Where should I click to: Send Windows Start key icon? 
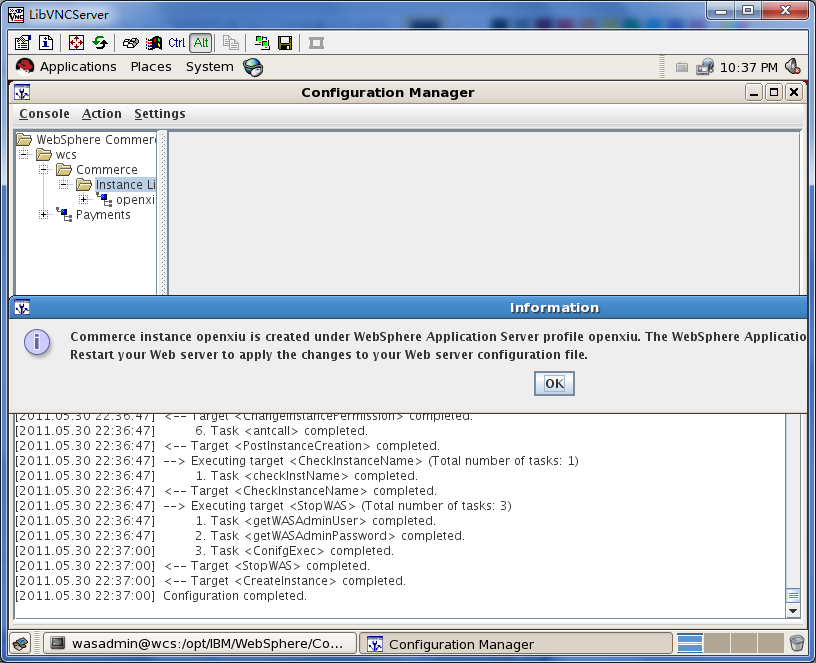pos(154,43)
